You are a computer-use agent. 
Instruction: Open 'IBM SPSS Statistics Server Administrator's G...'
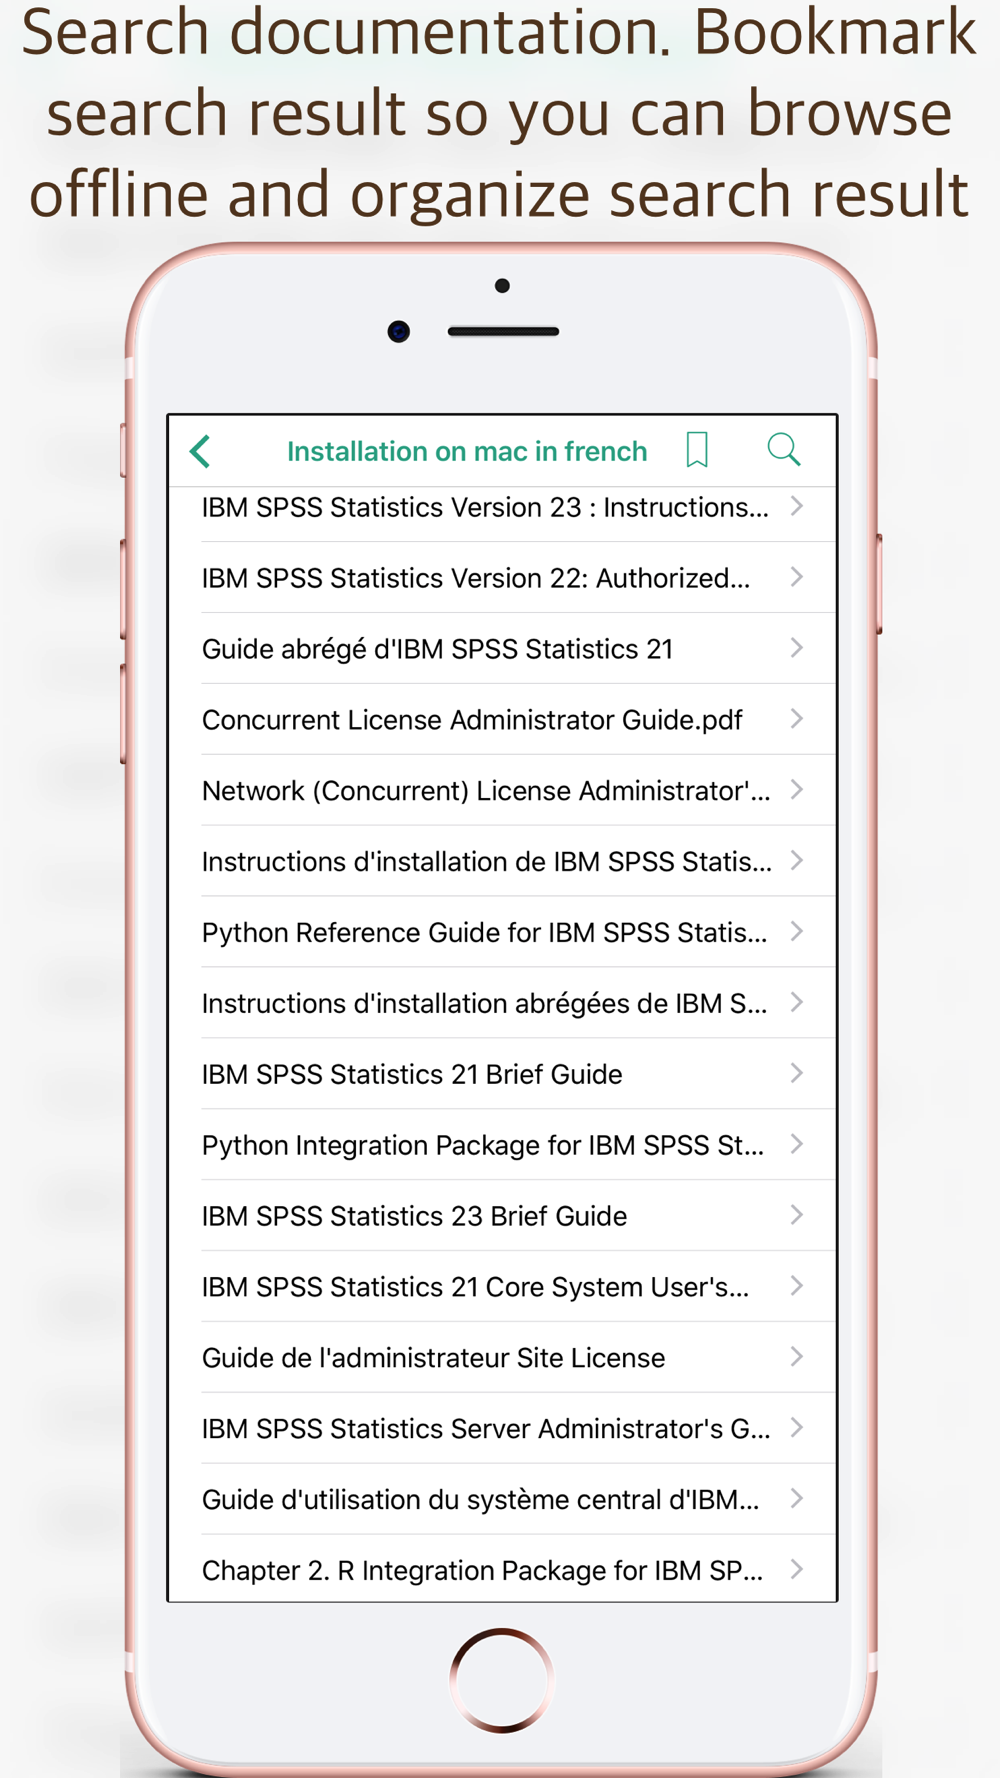pos(503,1430)
